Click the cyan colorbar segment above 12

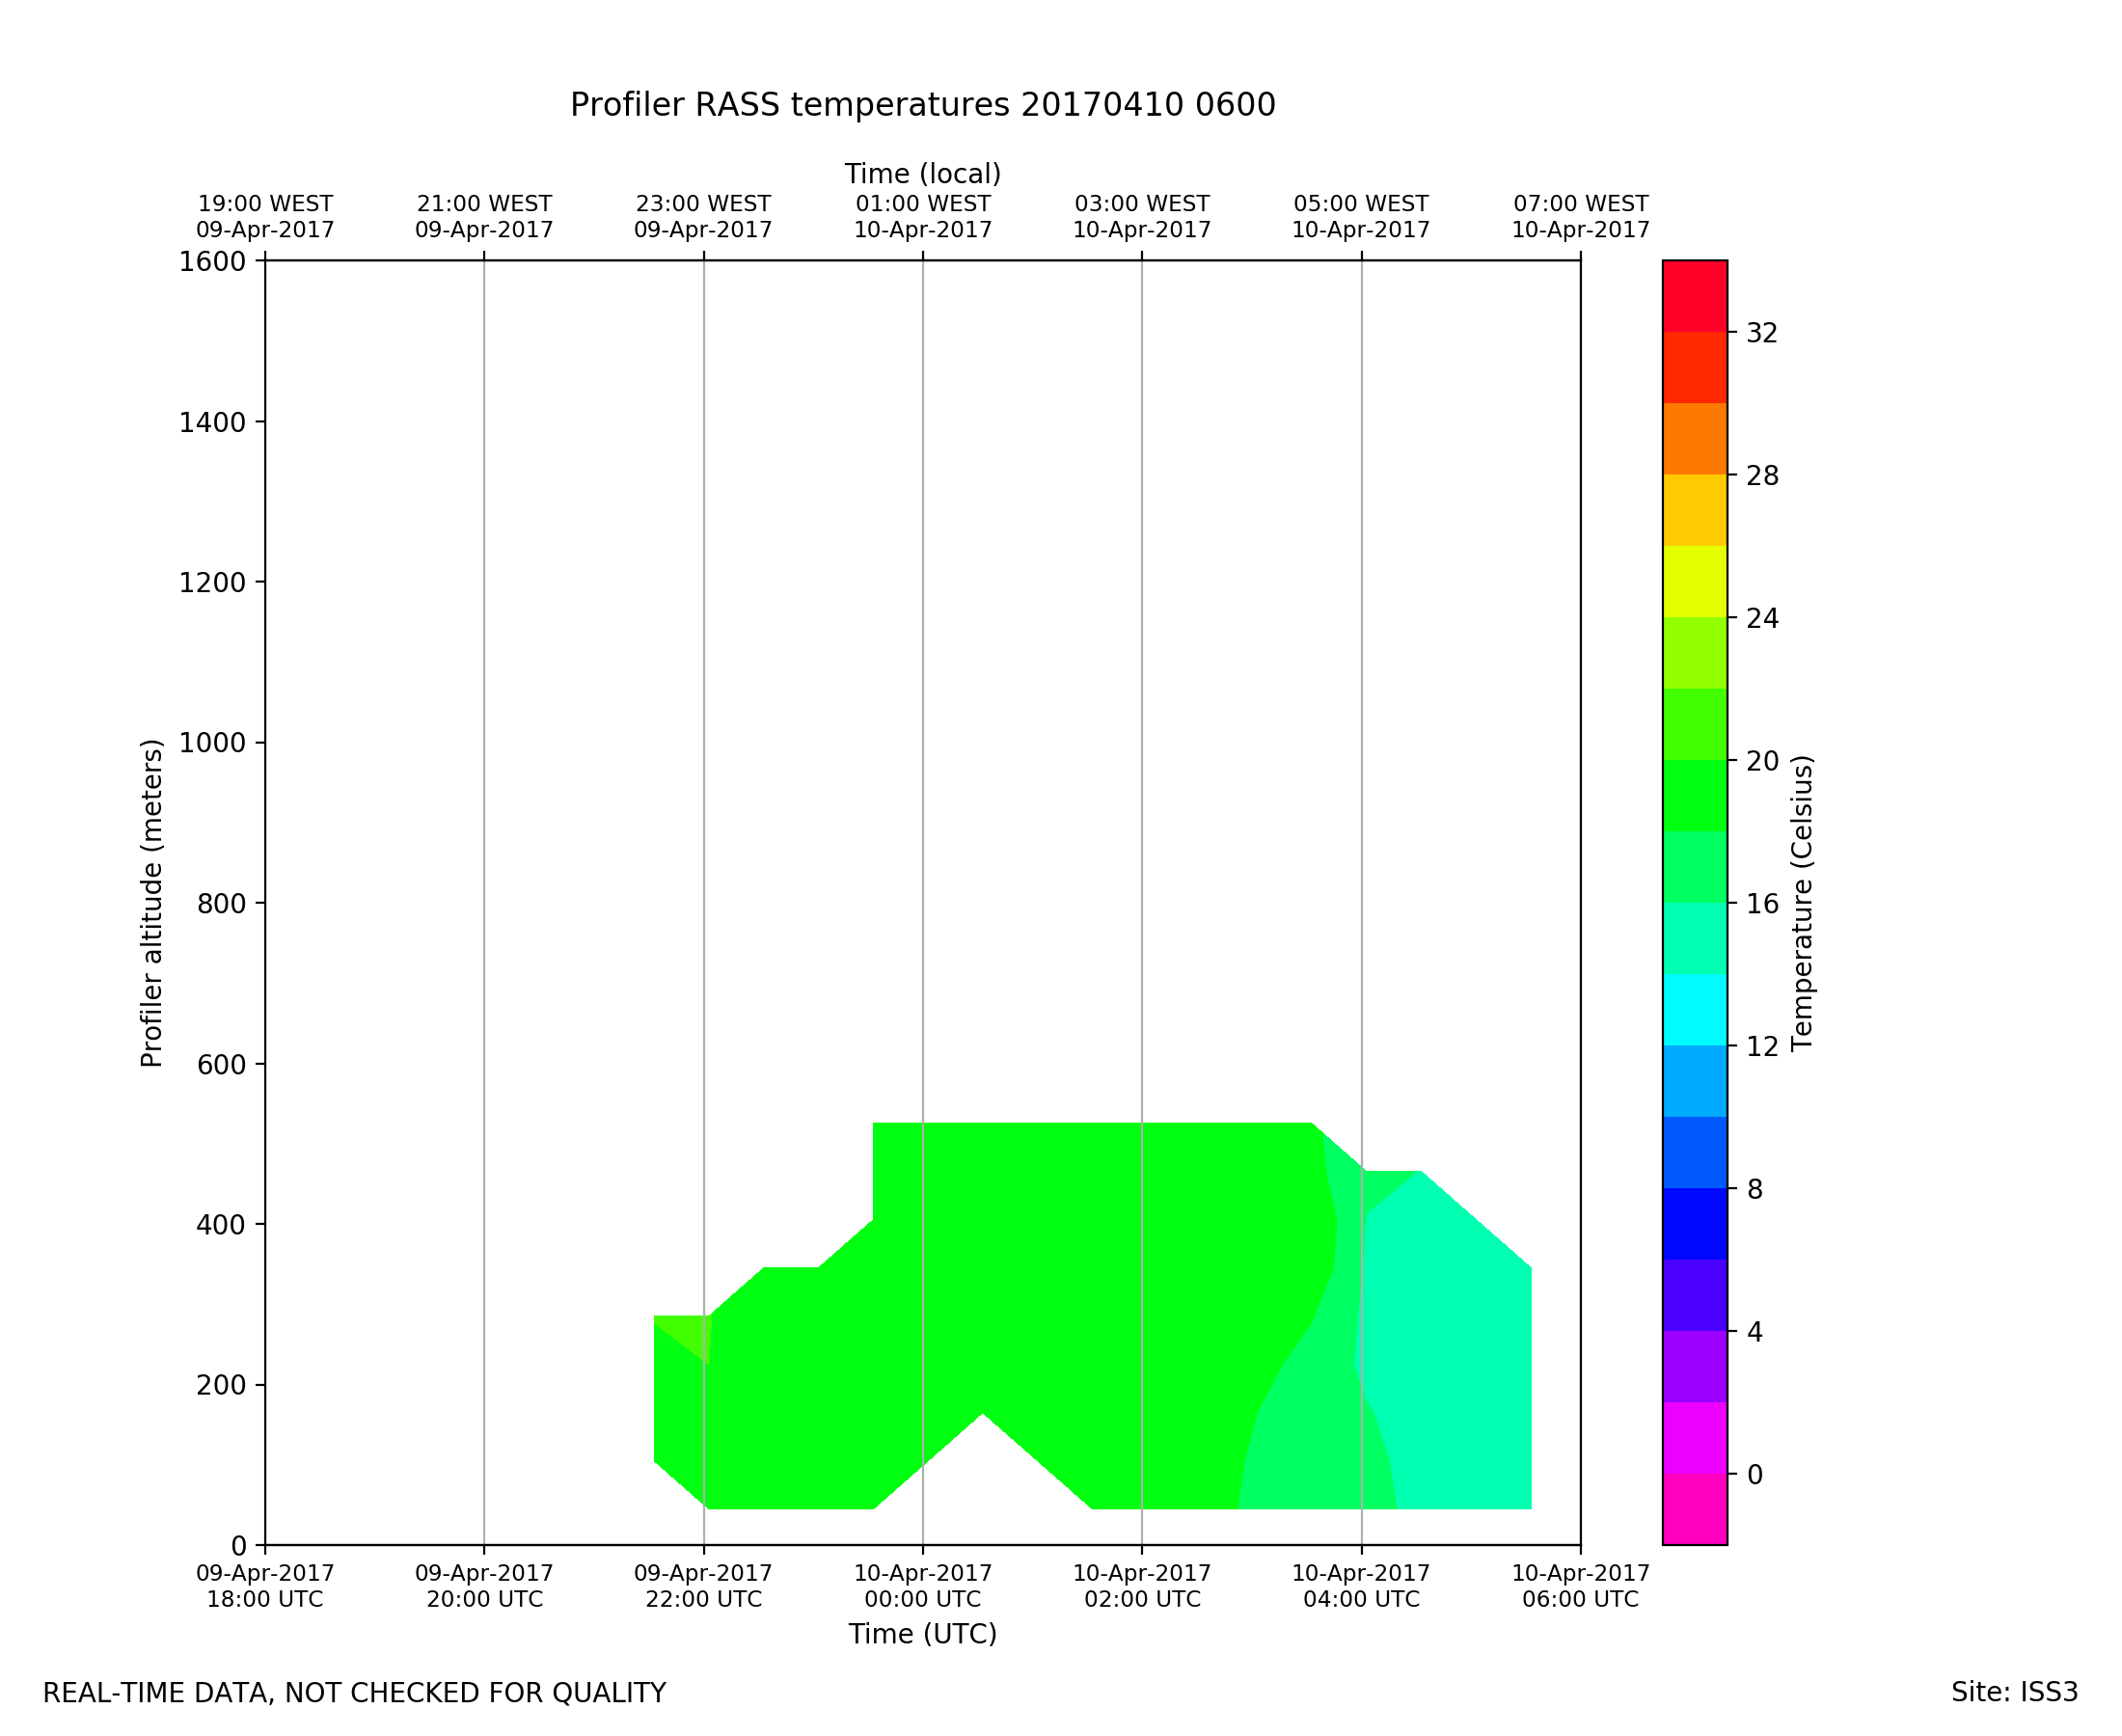[x=1694, y=1009]
